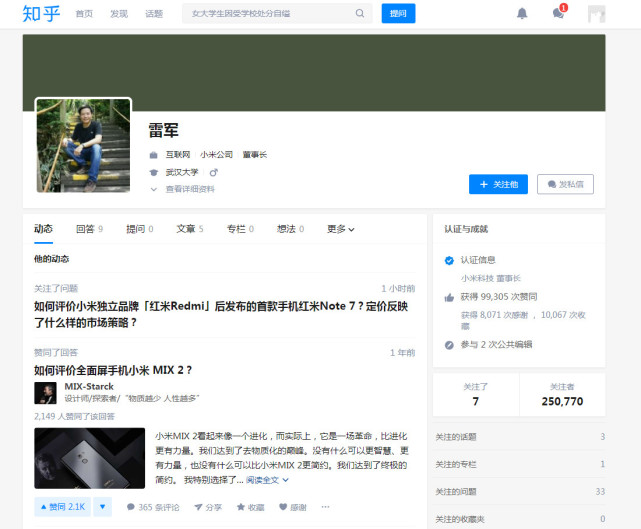Click the search magnifier icon
This screenshot has height=529, width=641.
[360, 14]
